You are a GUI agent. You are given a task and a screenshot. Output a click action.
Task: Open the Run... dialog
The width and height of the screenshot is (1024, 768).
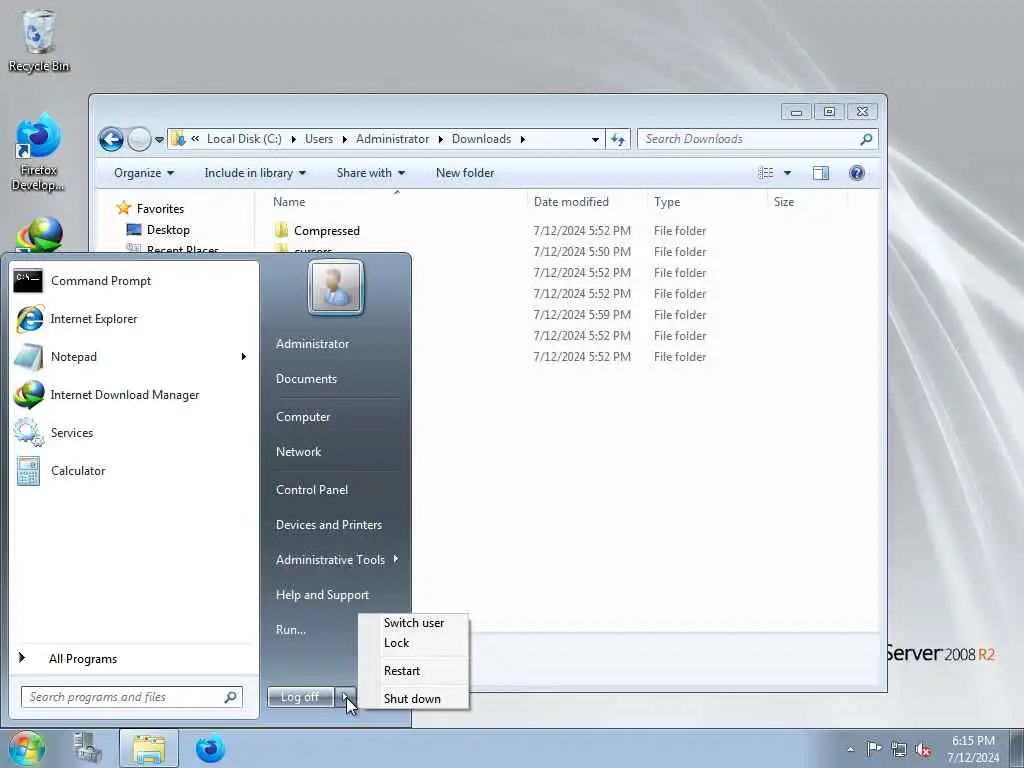(x=291, y=630)
